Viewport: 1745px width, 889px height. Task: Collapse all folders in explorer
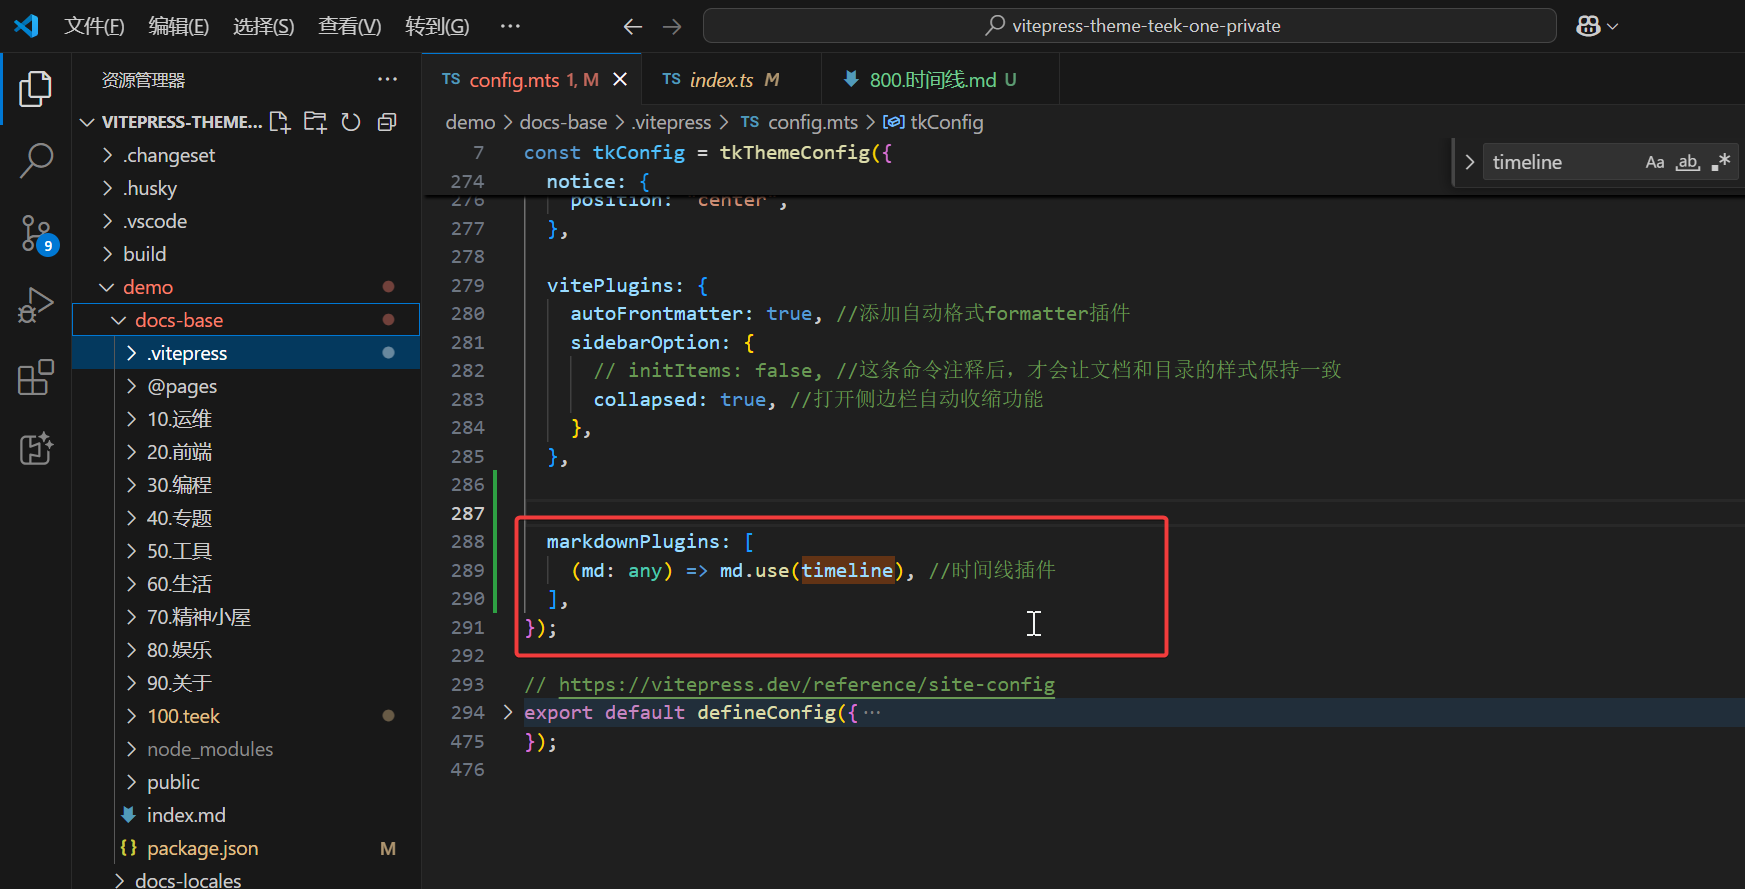click(387, 122)
